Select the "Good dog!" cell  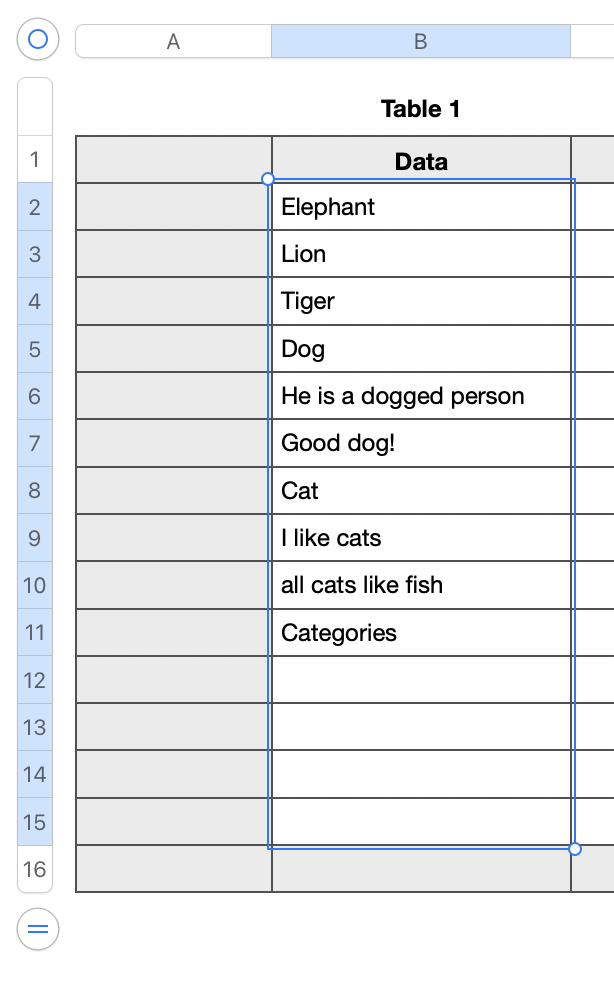tap(421, 443)
